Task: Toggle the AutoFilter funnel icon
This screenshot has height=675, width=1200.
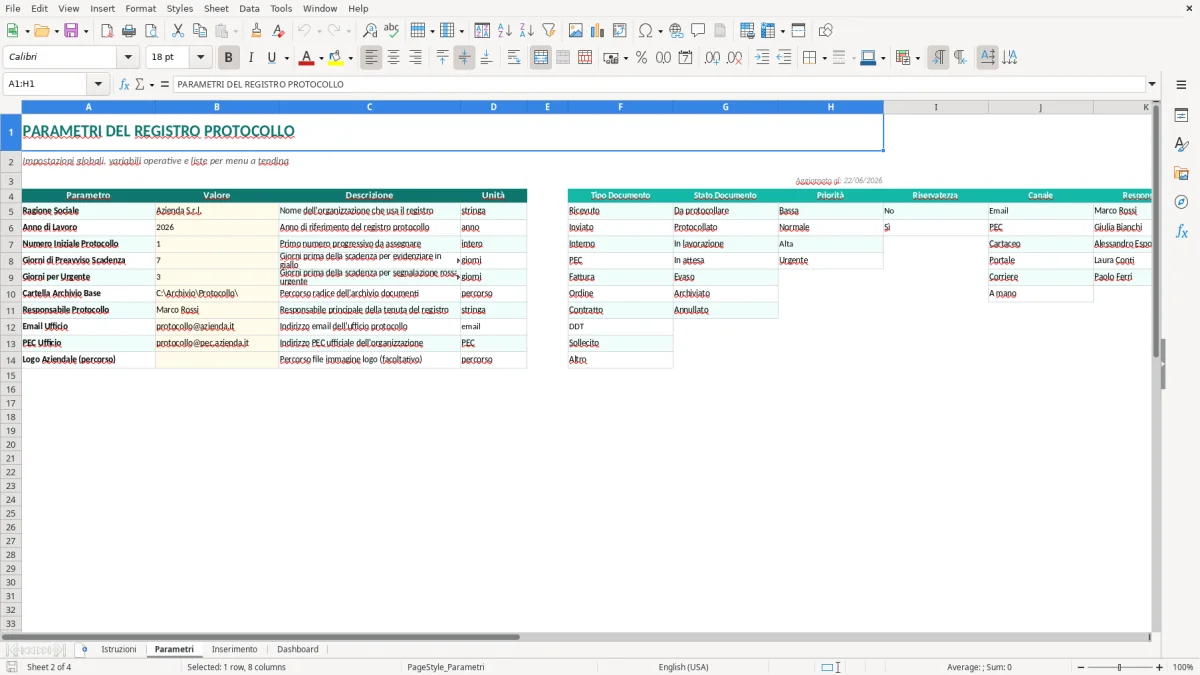Action: coord(548,31)
